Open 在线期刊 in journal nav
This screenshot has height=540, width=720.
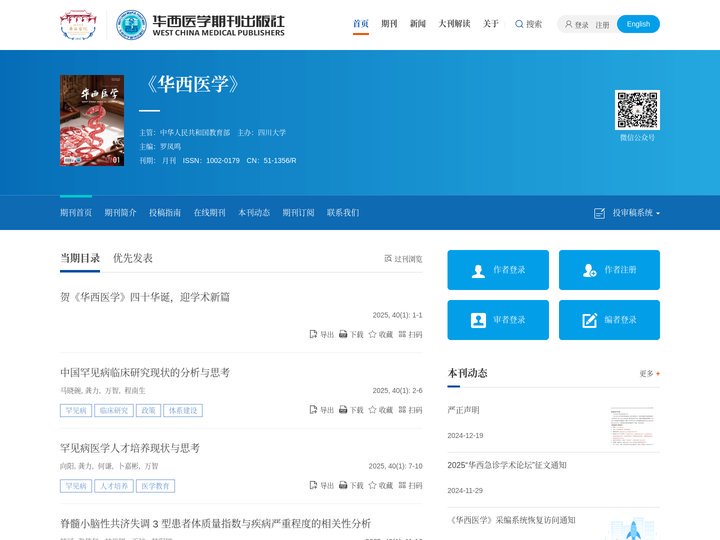click(x=209, y=213)
